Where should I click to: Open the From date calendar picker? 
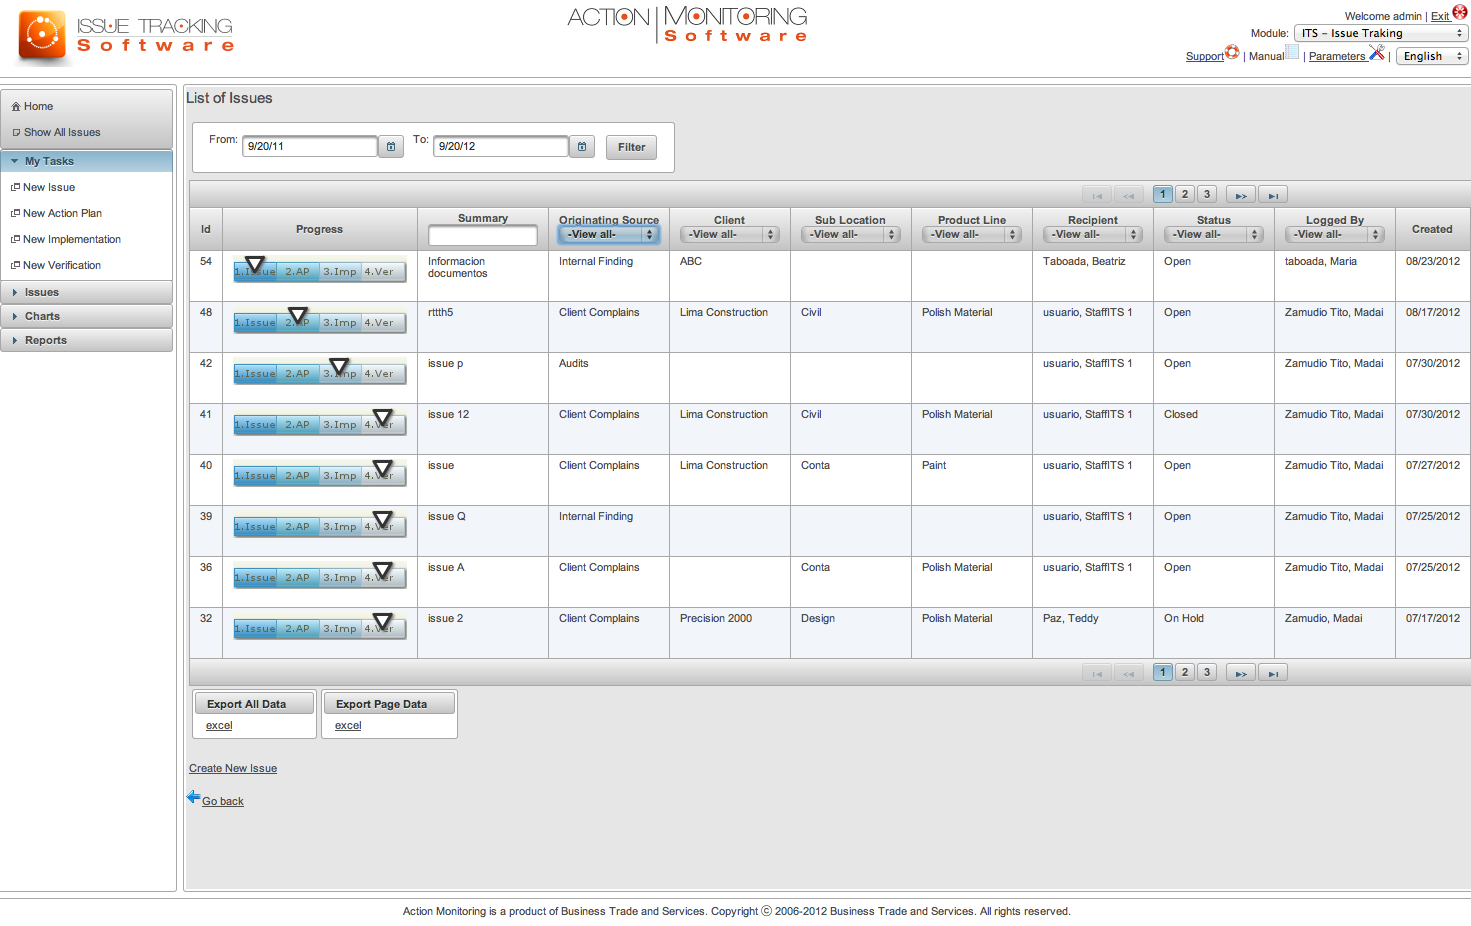391,147
